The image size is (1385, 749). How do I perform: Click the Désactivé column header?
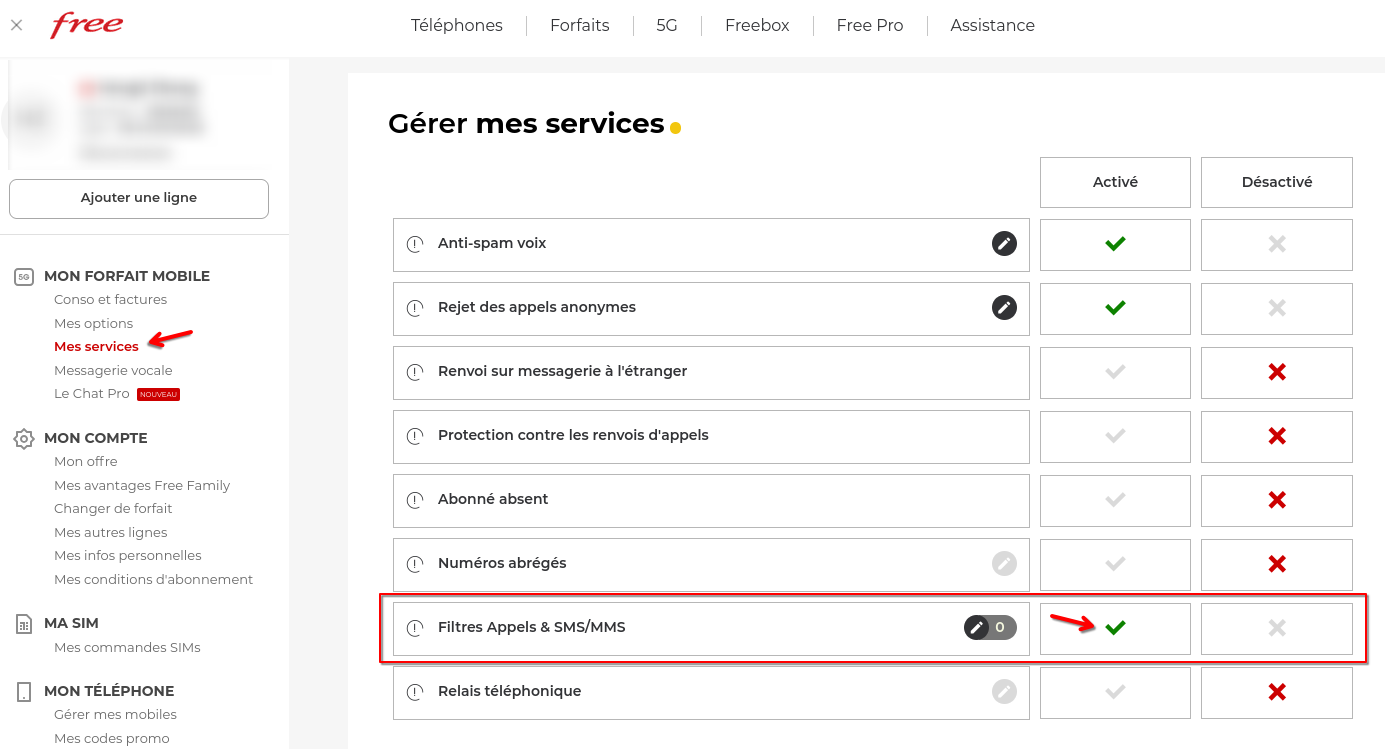[1277, 182]
